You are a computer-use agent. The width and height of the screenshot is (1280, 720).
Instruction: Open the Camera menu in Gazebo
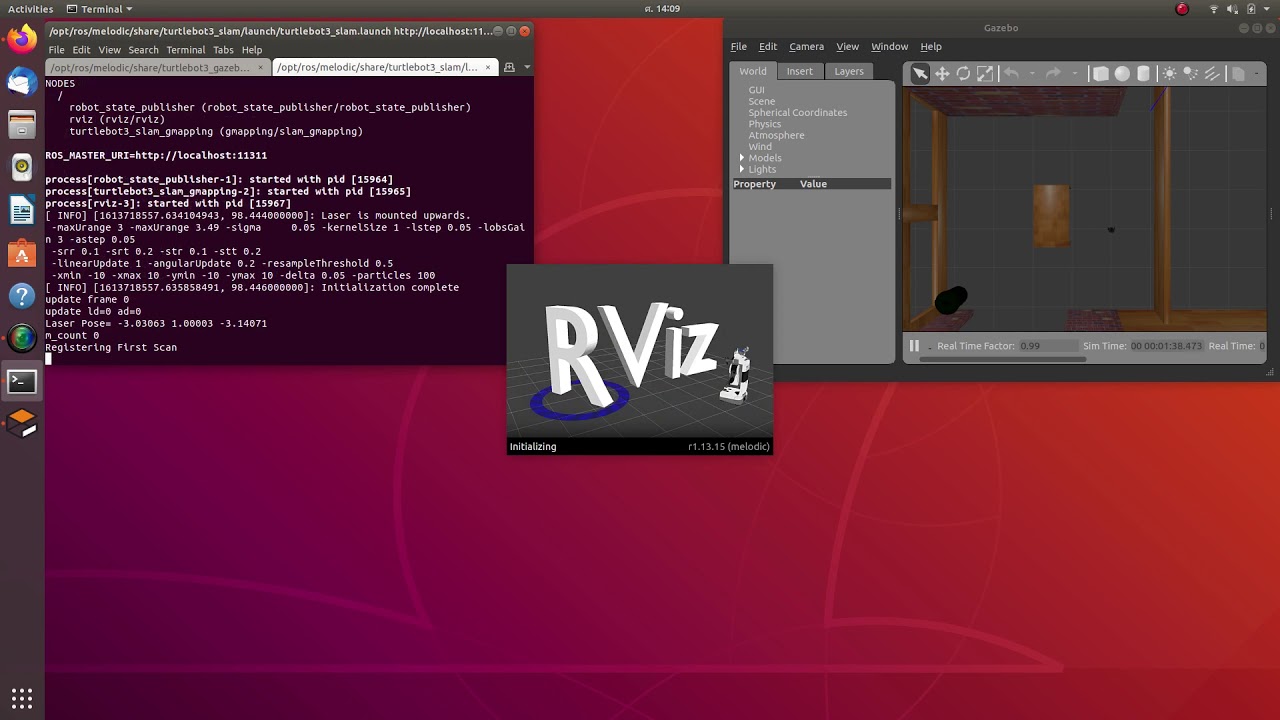806,46
